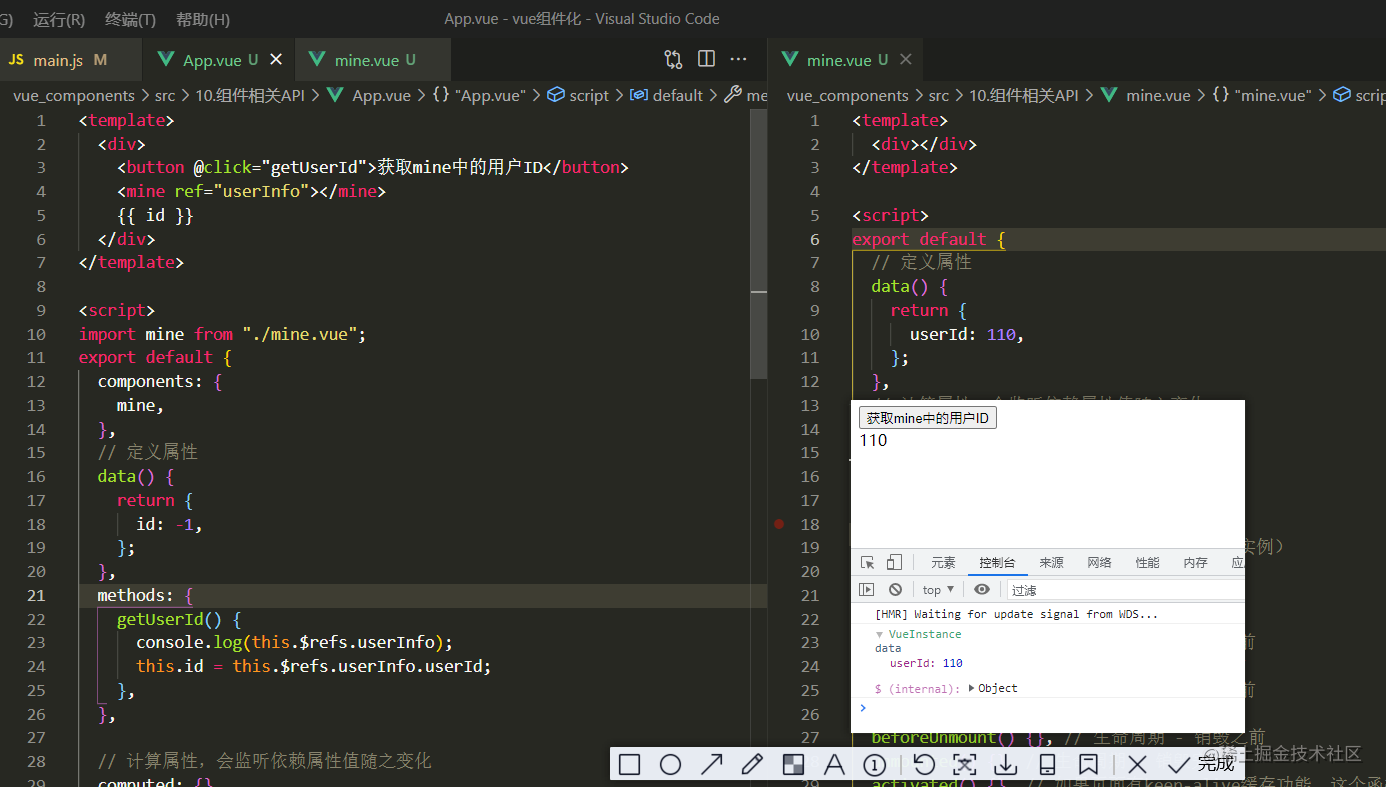Save the screenshot with download icon
Image resolution: width=1386 pixels, height=787 pixels.
[x=1006, y=765]
